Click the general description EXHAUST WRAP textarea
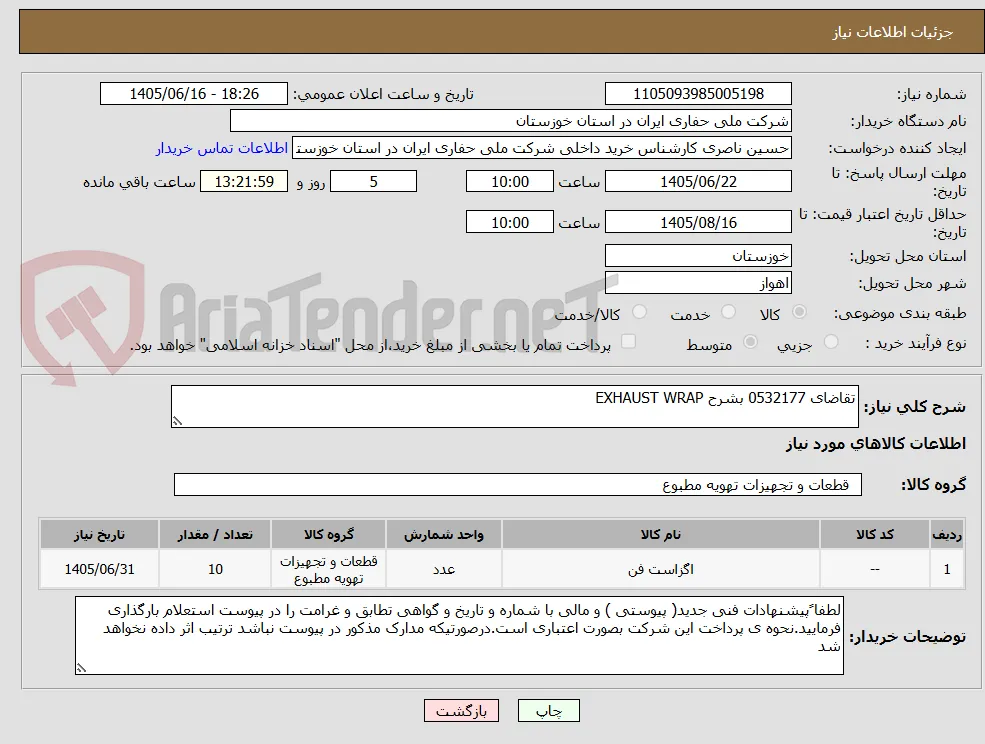Screen dimensions: 985x744 [x=514, y=407]
